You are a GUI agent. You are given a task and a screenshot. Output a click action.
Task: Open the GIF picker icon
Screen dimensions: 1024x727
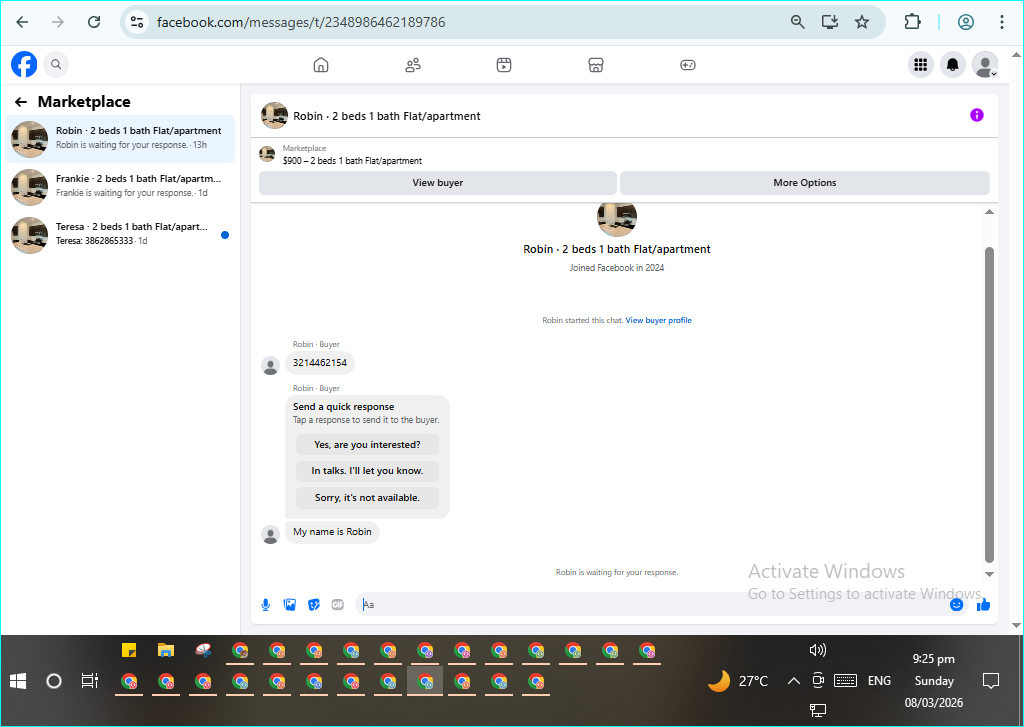pos(338,605)
